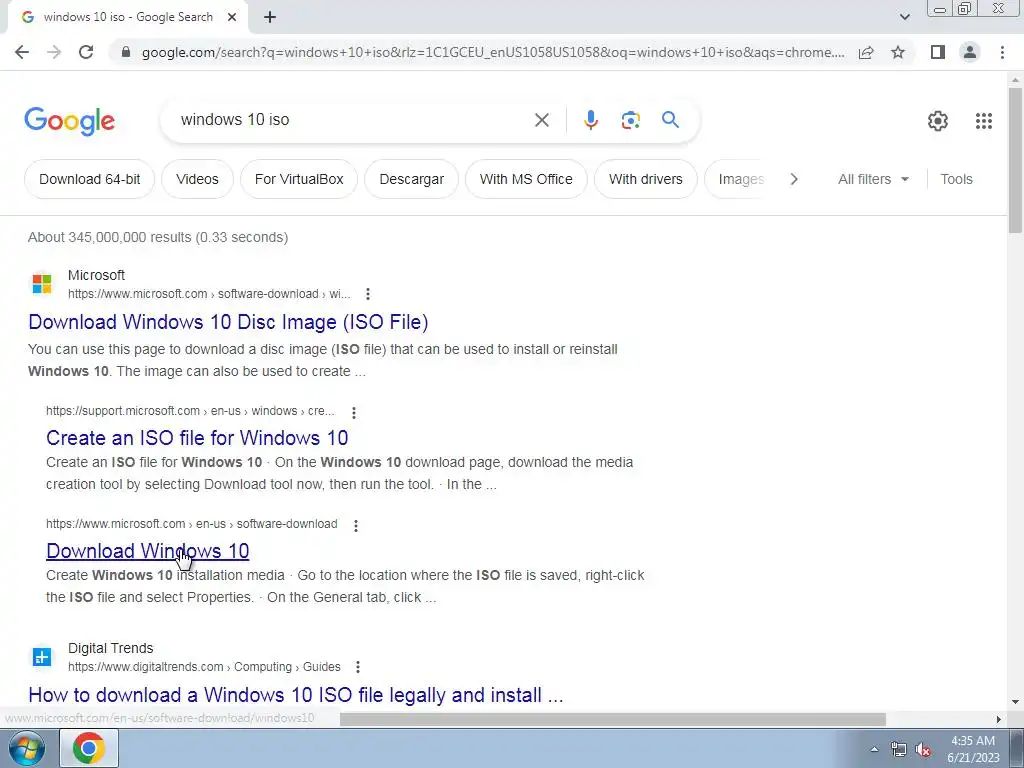Viewport: 1024px width, 768px height.
Task: Bookmark this page with star icon
Action: click(898, 52)
